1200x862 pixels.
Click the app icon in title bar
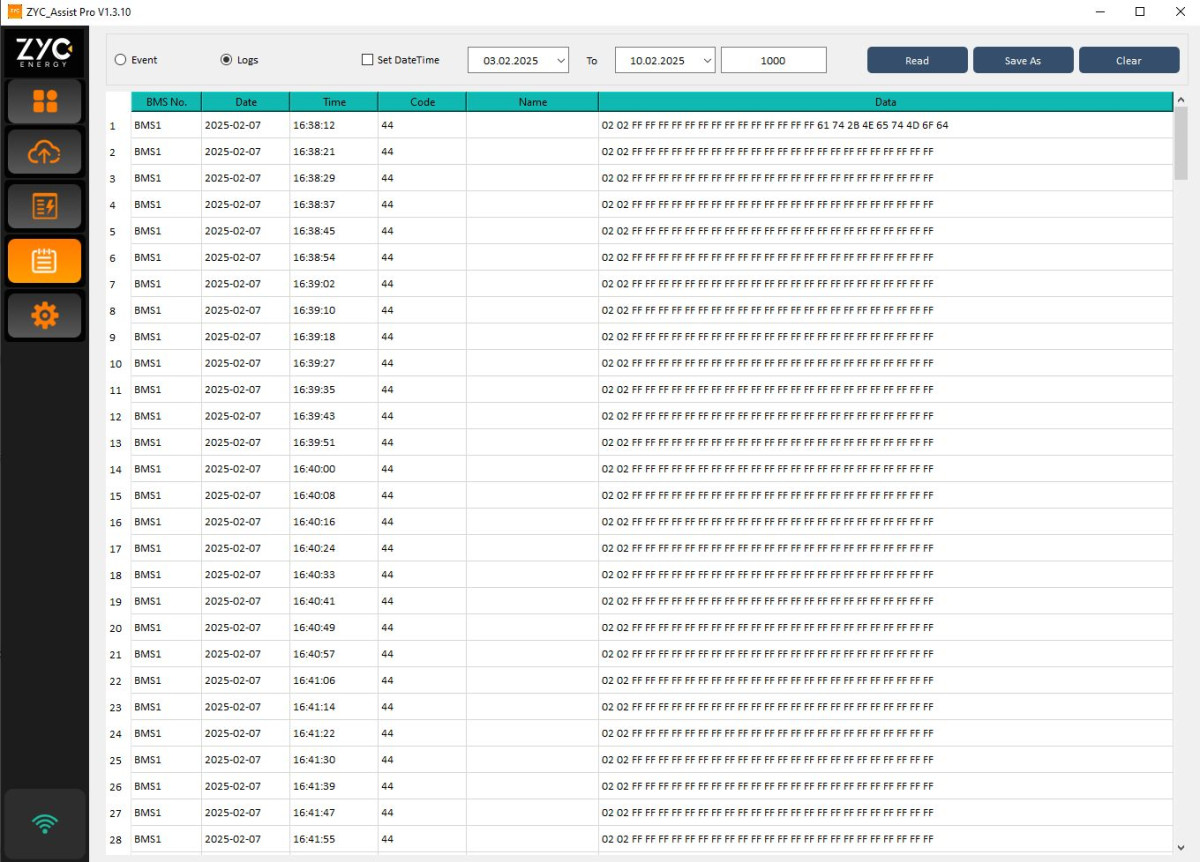click(x=14, y=12)
